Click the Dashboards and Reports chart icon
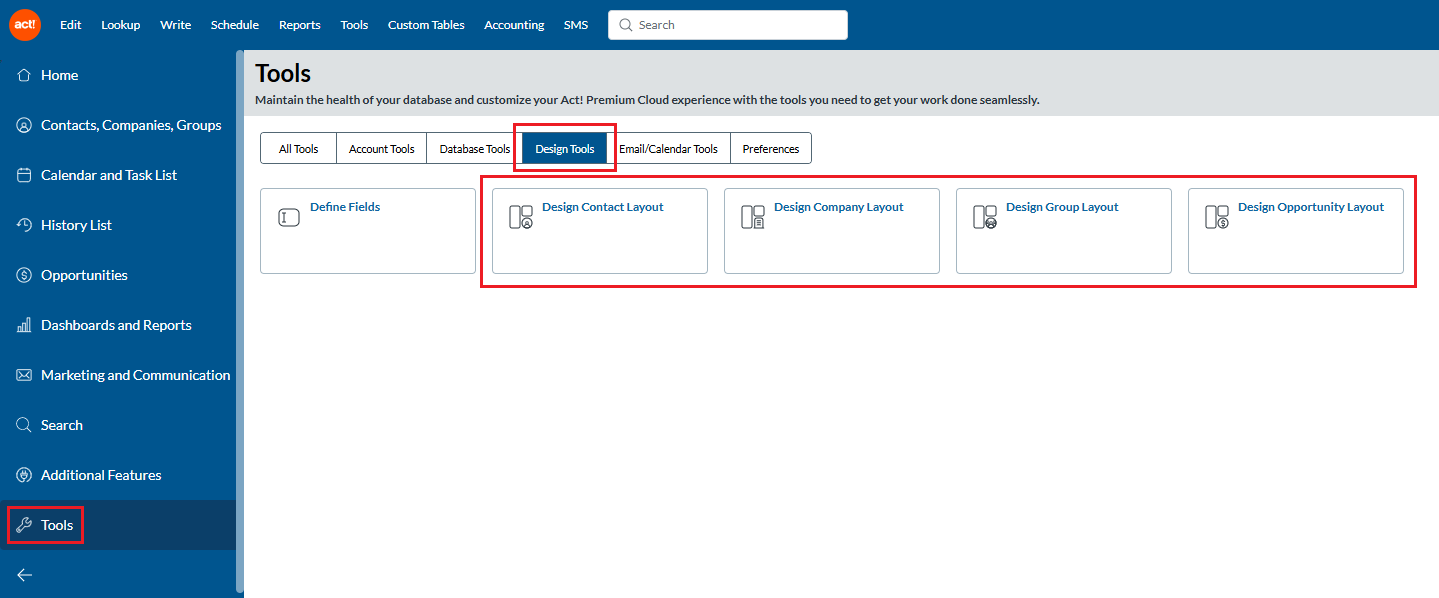The height and width of the screenshot is (598, 1439). tap(25, 325)
